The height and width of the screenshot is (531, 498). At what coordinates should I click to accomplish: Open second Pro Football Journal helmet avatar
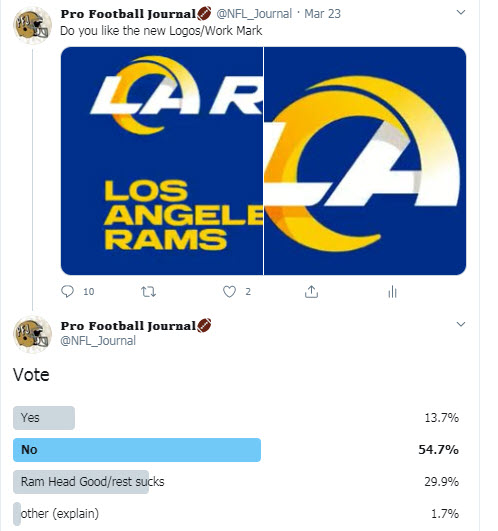pos(32,334)
